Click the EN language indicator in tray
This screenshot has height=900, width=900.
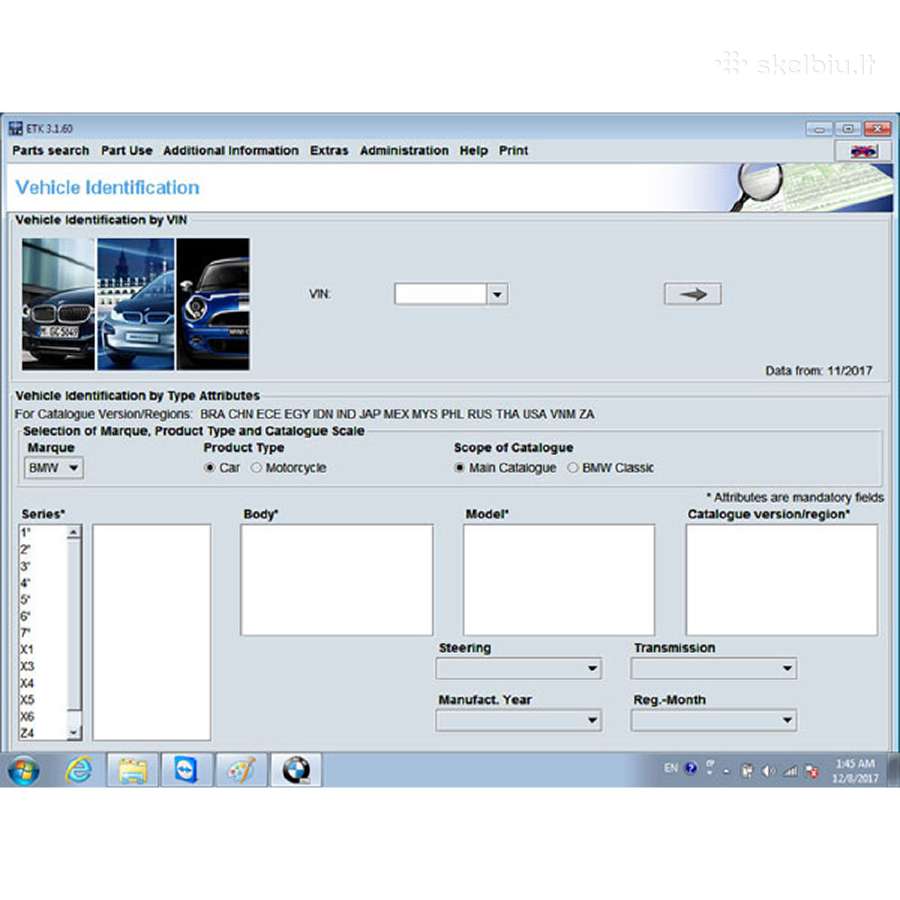(670, 768)
